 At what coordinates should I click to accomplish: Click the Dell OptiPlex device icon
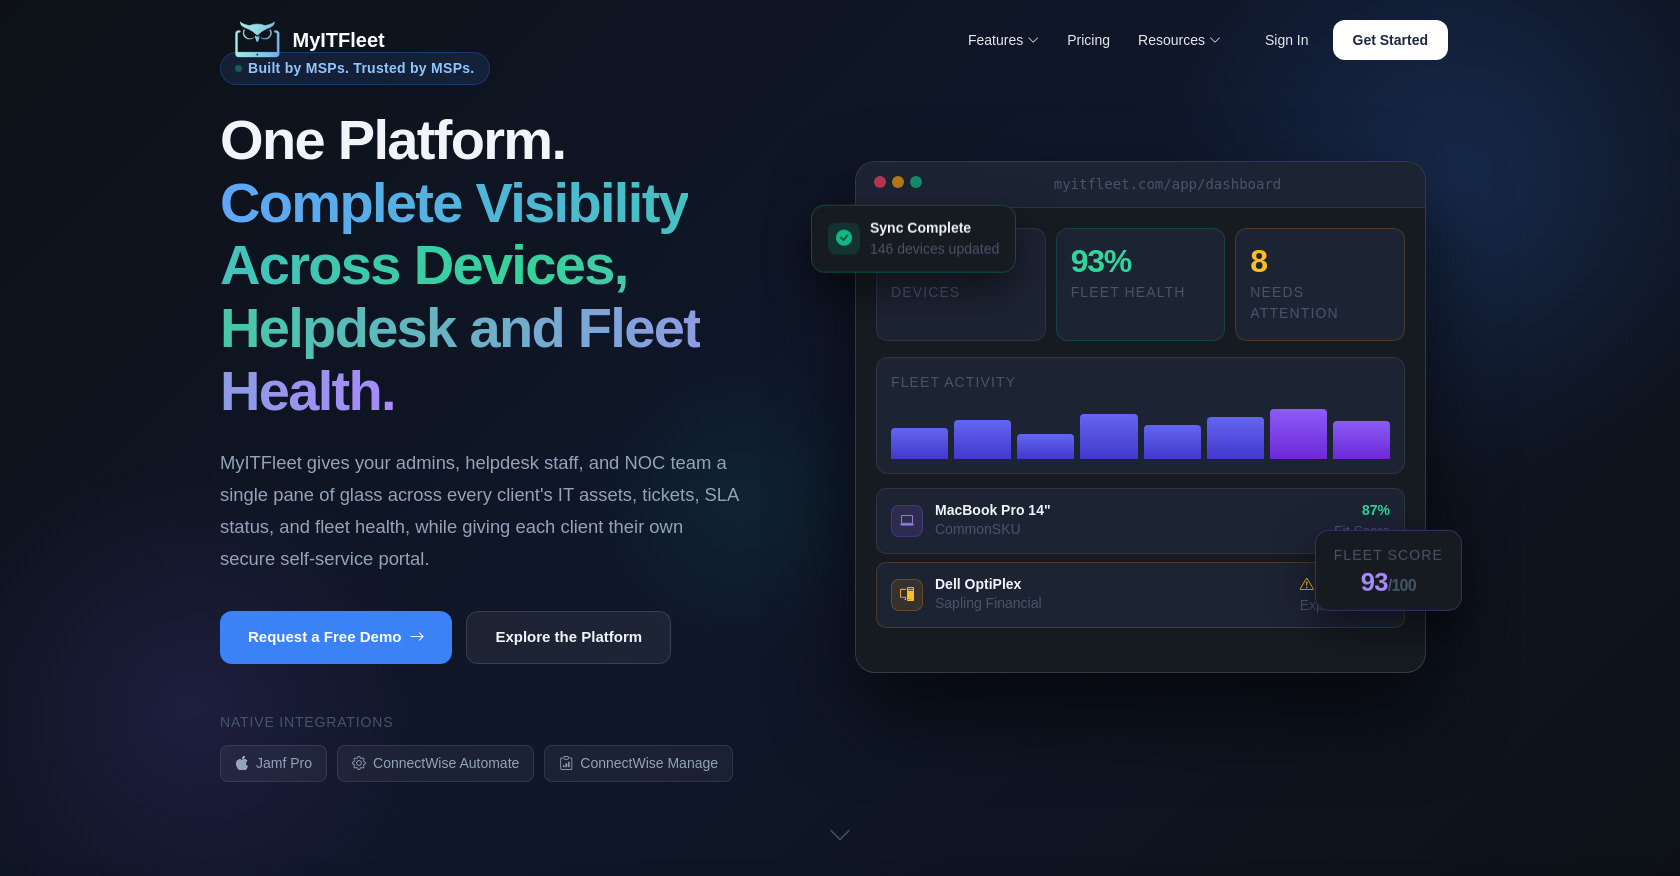click(x=907, y=595)
